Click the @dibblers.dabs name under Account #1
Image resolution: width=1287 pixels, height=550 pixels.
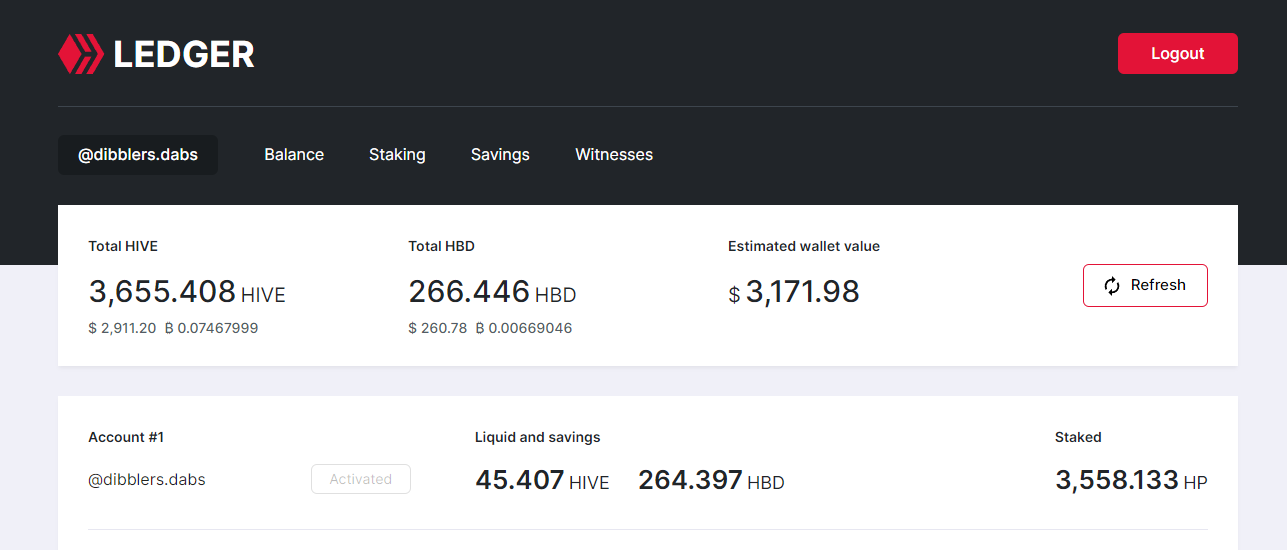click(x=147, y=480)
